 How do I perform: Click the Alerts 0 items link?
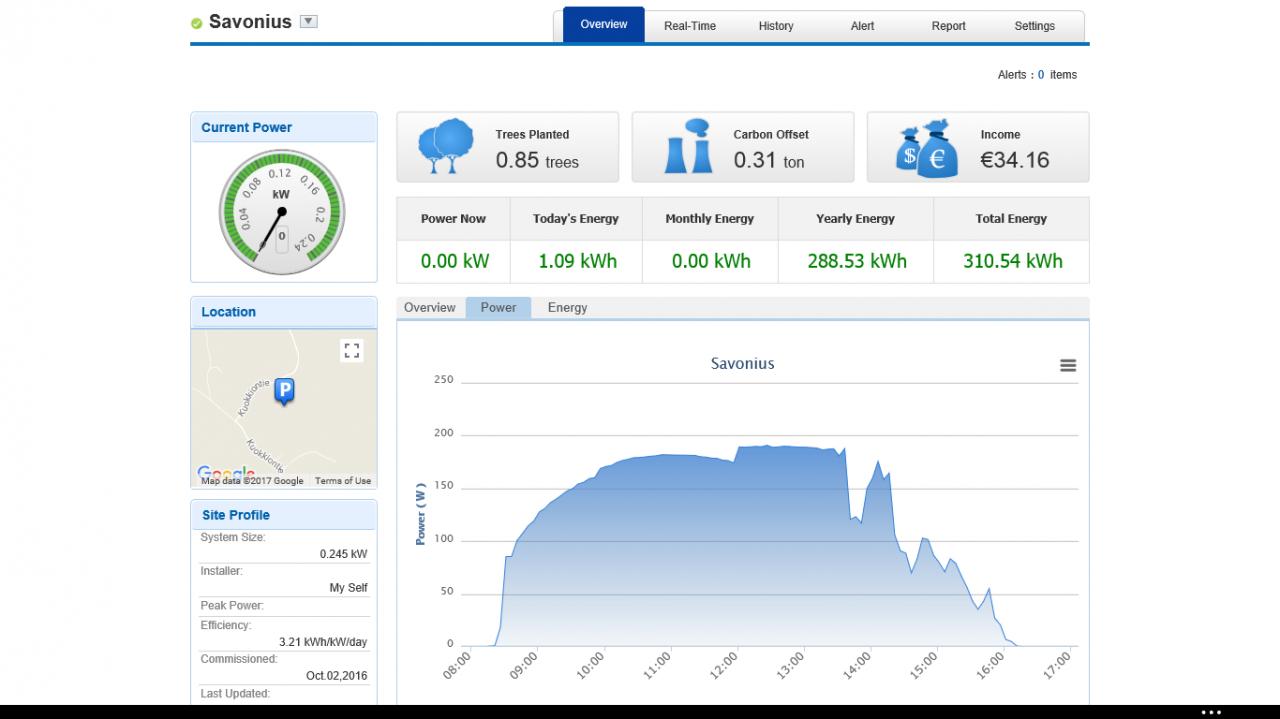pyautogui.click(x=1037, y=75)
